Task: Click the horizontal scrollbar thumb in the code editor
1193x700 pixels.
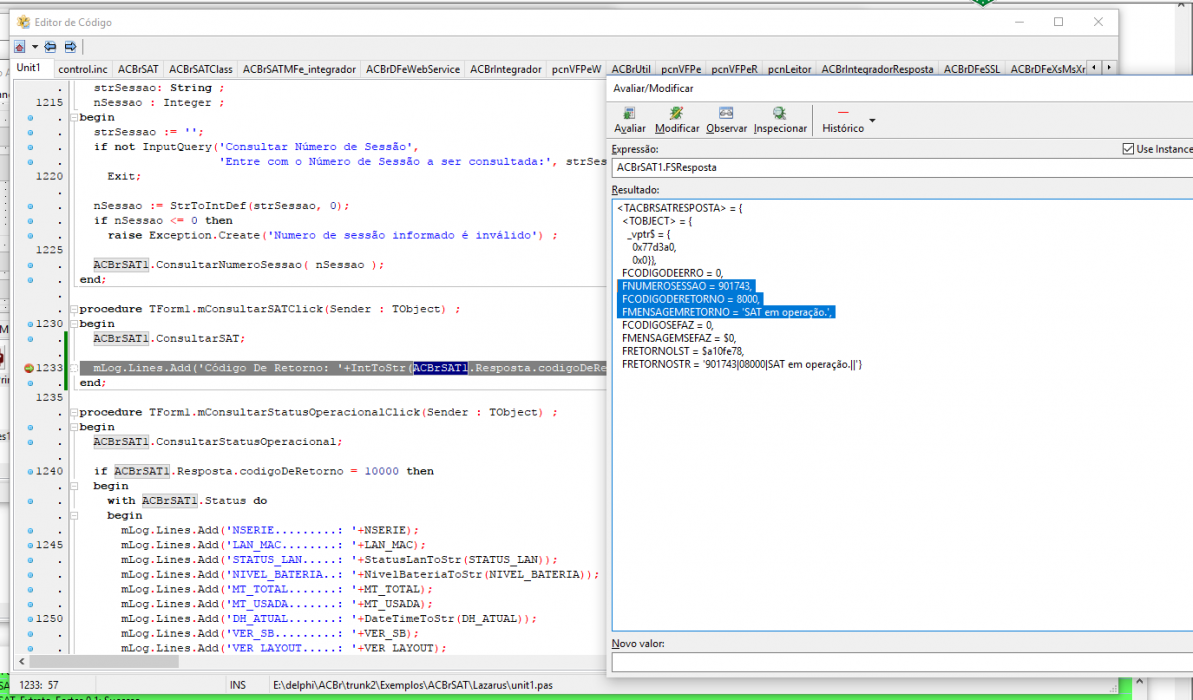Action: (x=103, y=662)
